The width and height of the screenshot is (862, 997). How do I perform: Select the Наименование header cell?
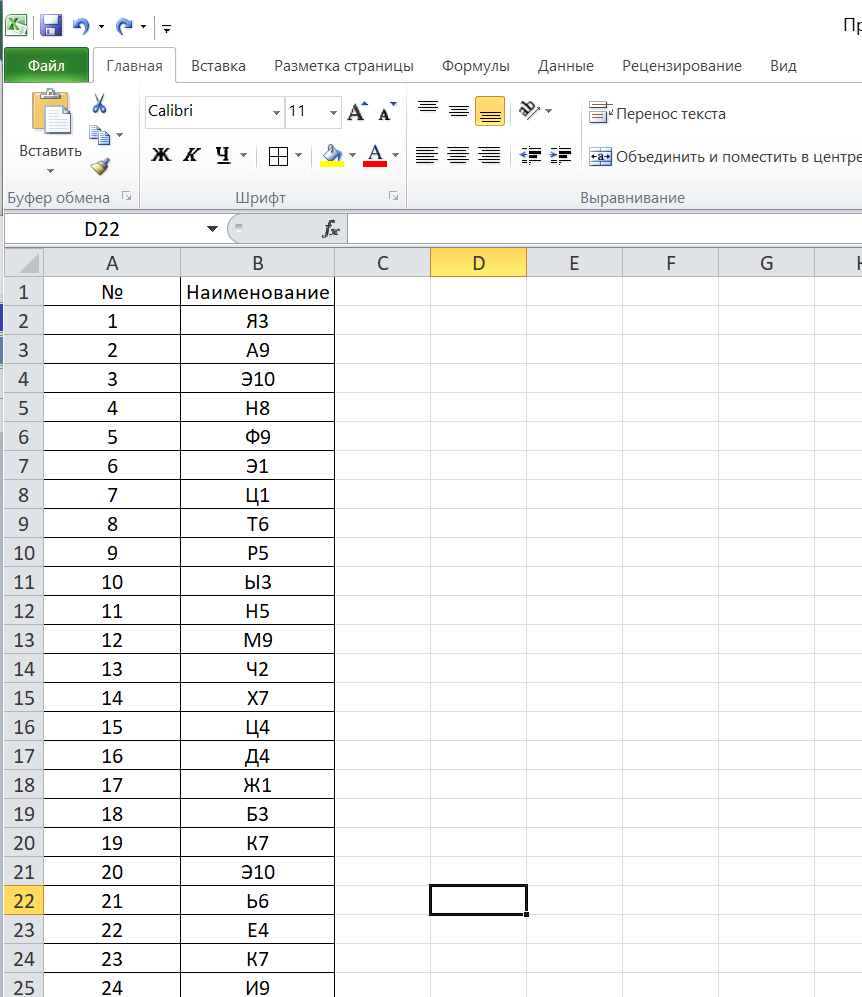pos(257,292)
